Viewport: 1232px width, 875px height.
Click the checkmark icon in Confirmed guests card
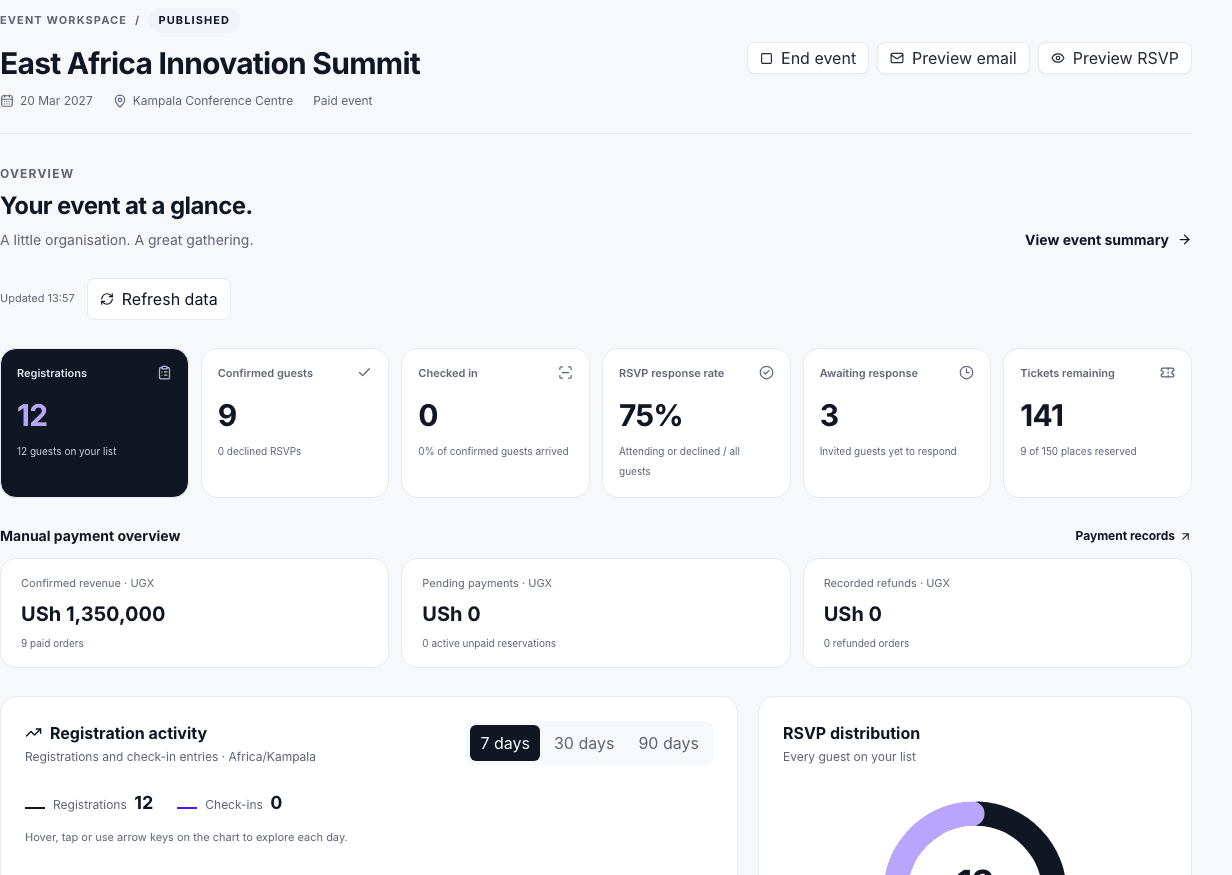[x=365, y=372]
